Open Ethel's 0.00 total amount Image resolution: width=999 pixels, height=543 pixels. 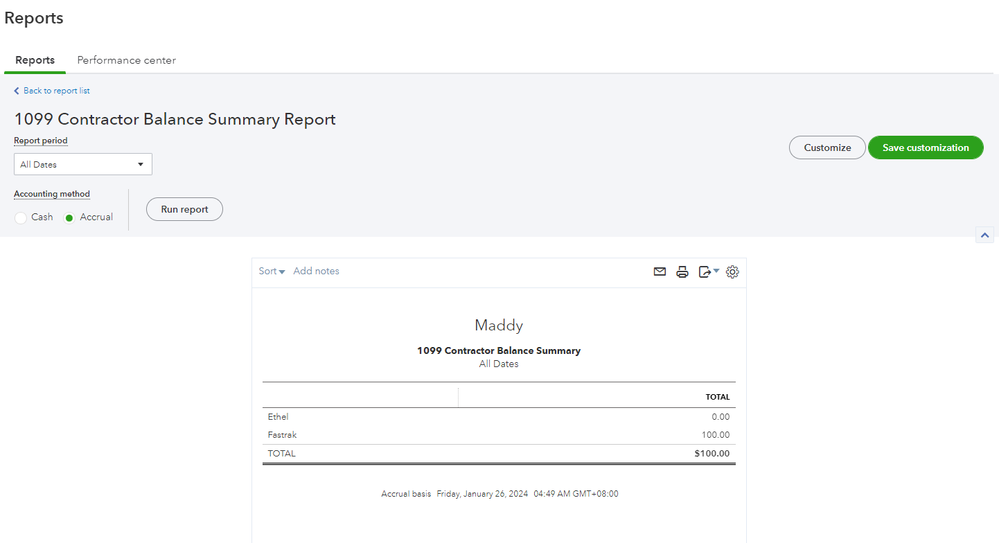click(721, 417)
